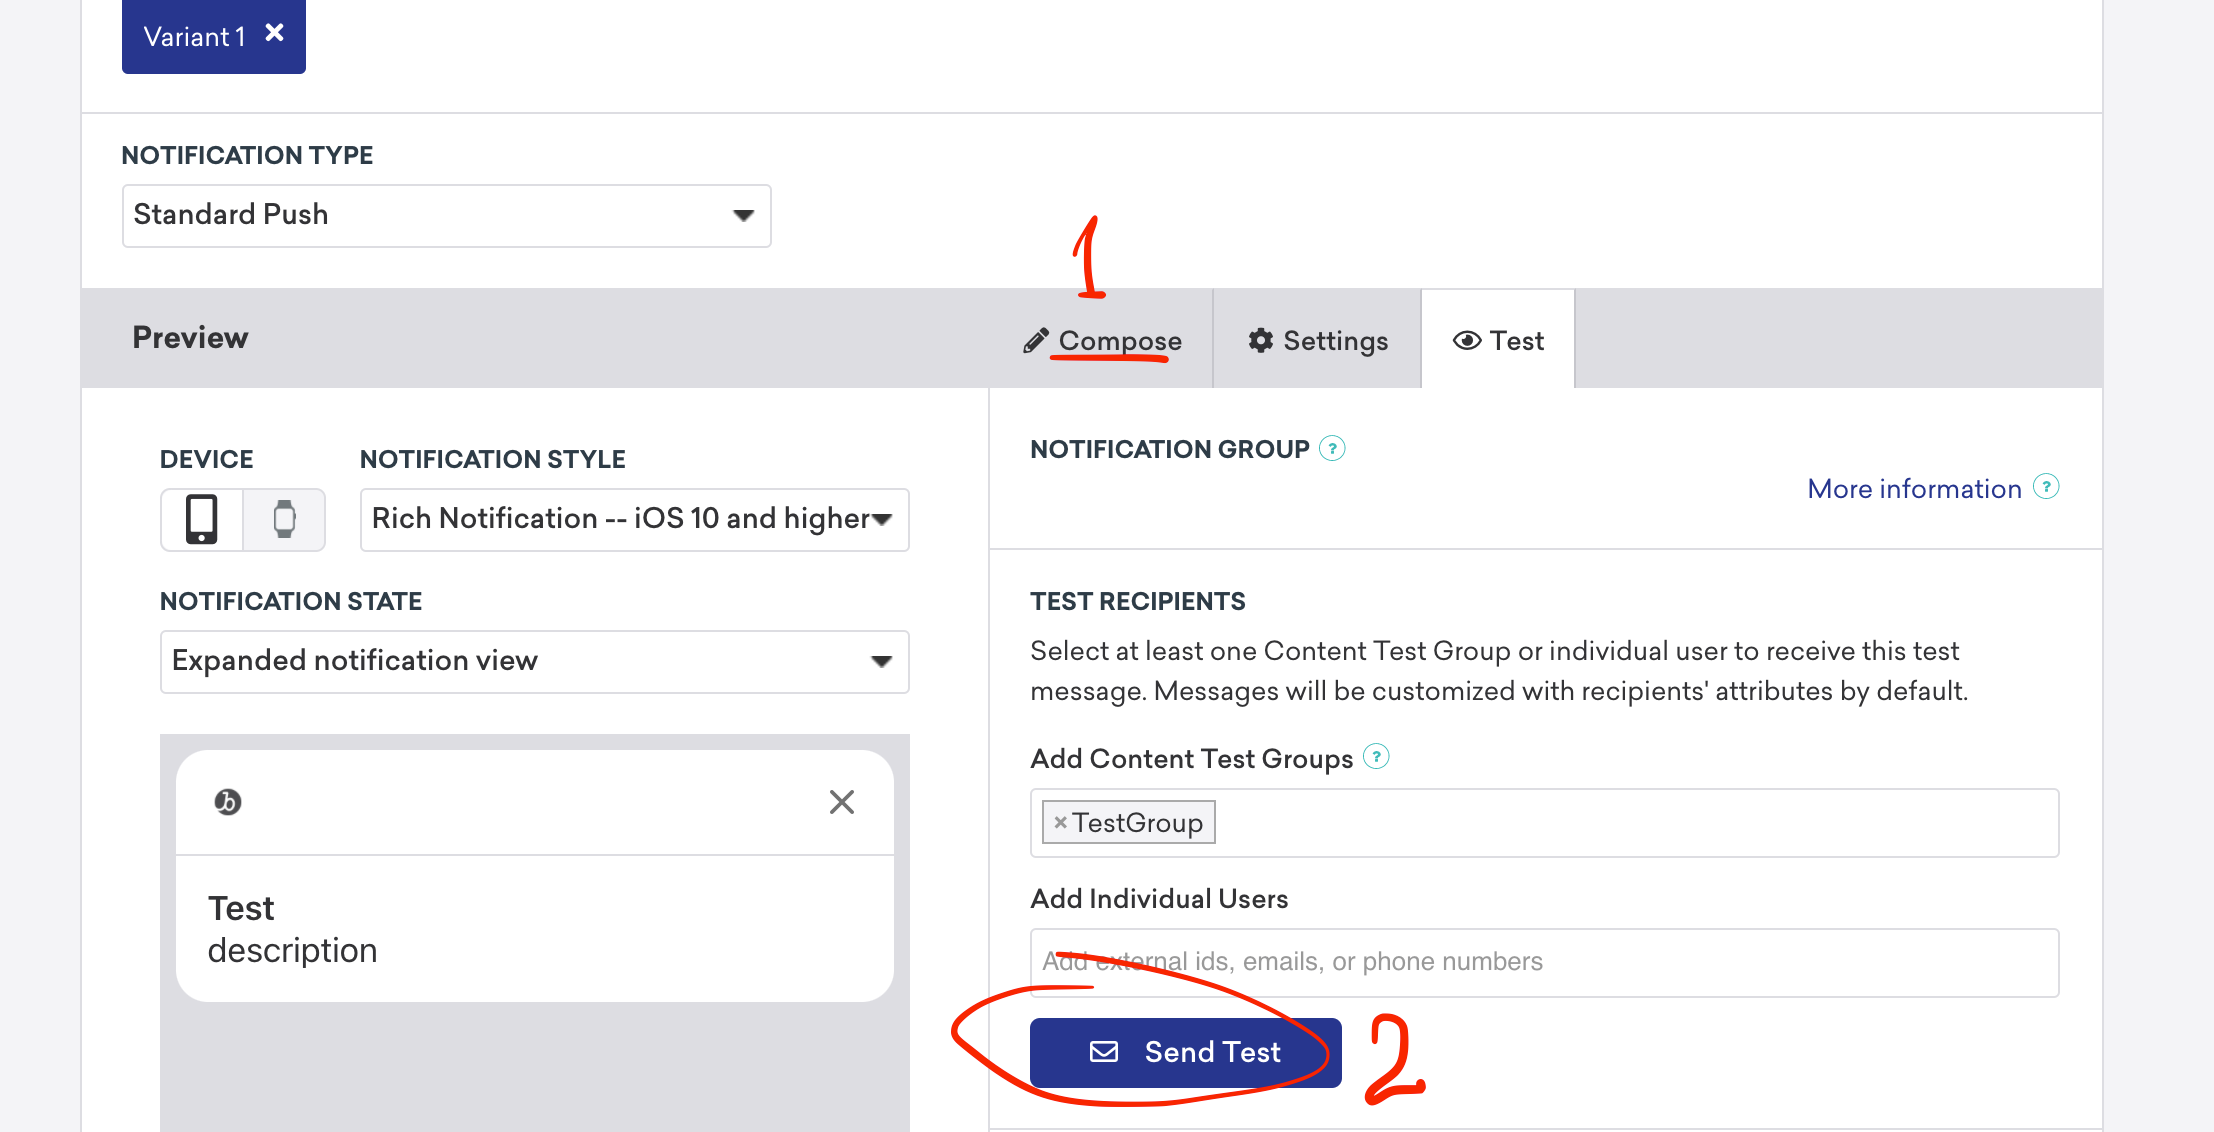Open the Add Content Test Groups help icon
The image size is (2214, 1132).
(1376, 757)
